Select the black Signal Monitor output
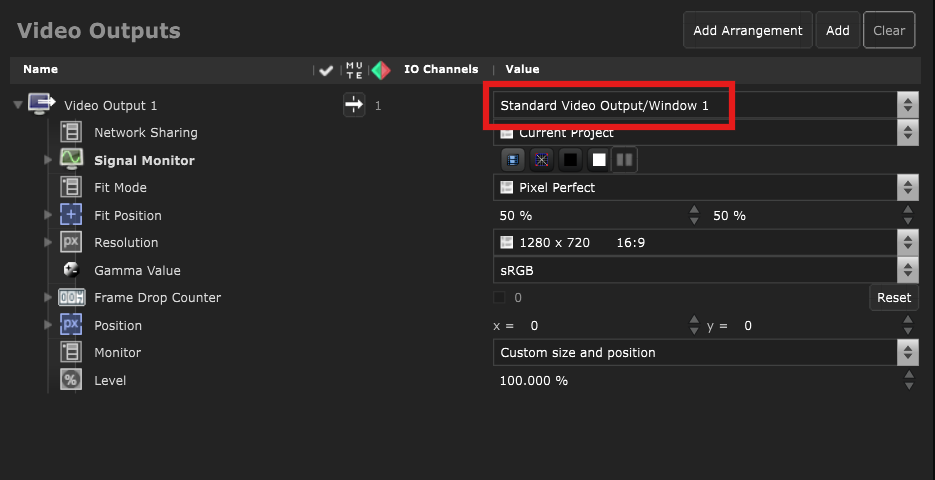The height and width of the screenshot is (480, 935). 571,160
